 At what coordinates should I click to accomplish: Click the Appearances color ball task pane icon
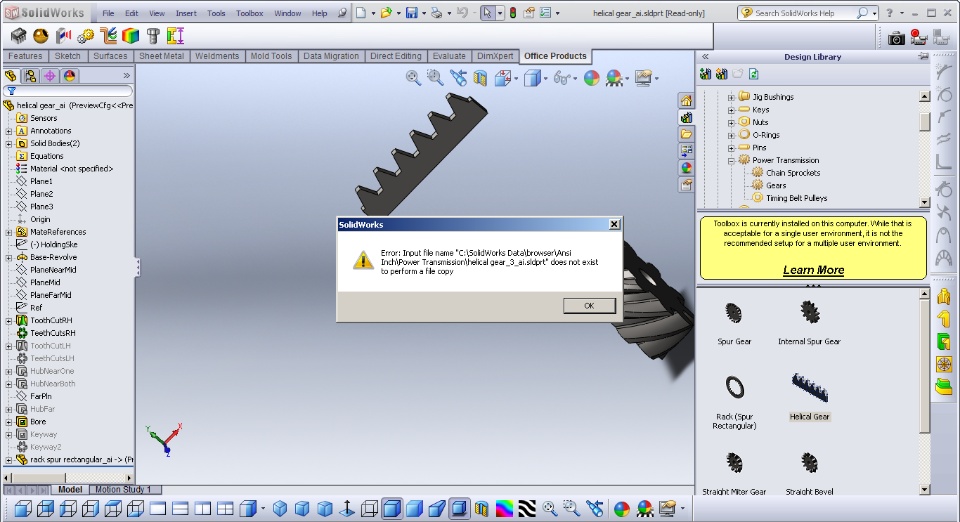[x=686, y=168]
